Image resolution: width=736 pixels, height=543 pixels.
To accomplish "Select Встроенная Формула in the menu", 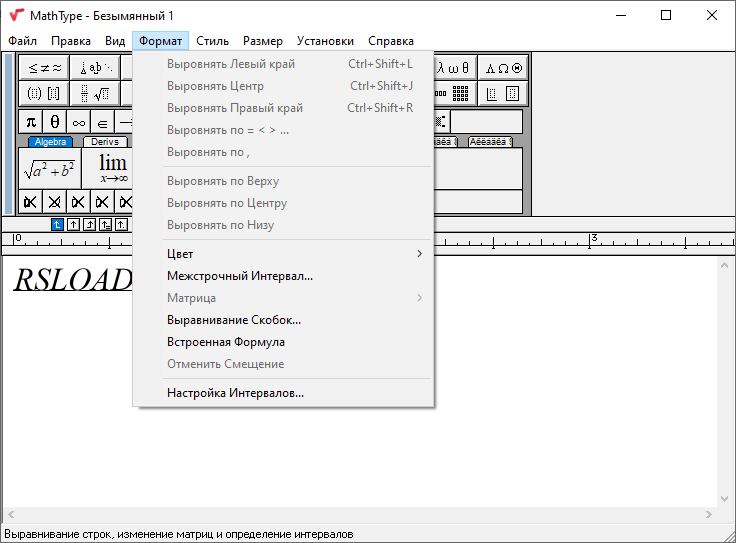I will (283, 342).
